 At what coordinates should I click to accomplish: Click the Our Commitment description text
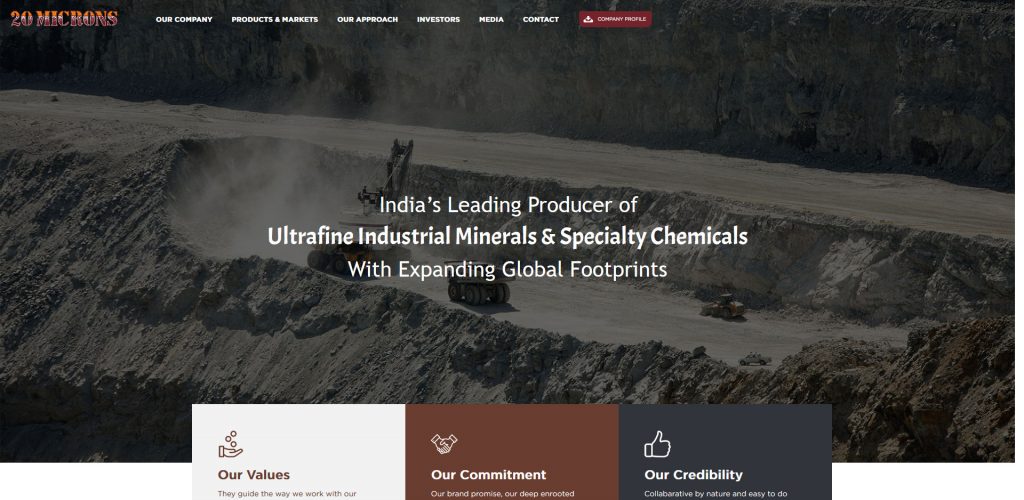(503, 494)
